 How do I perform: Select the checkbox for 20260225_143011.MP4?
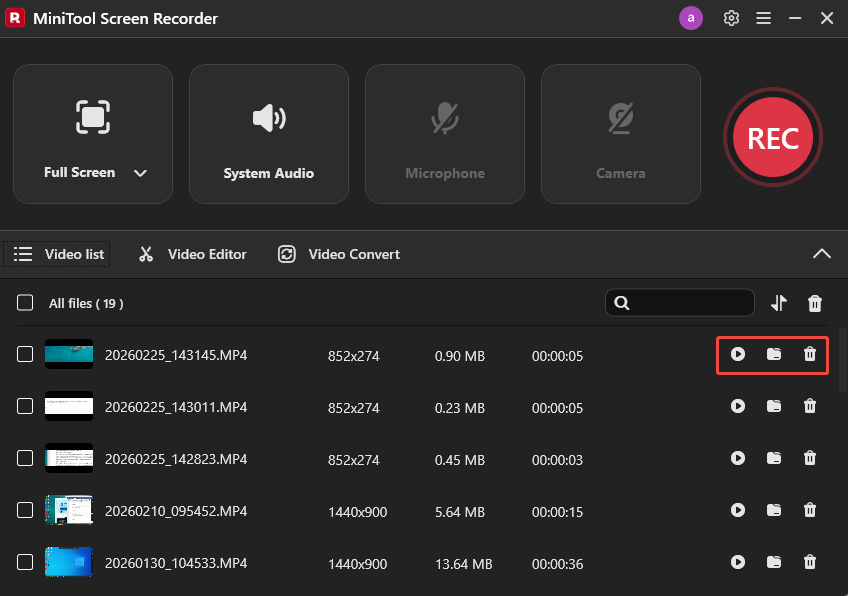pyautogui.click(x=25, y=407)
